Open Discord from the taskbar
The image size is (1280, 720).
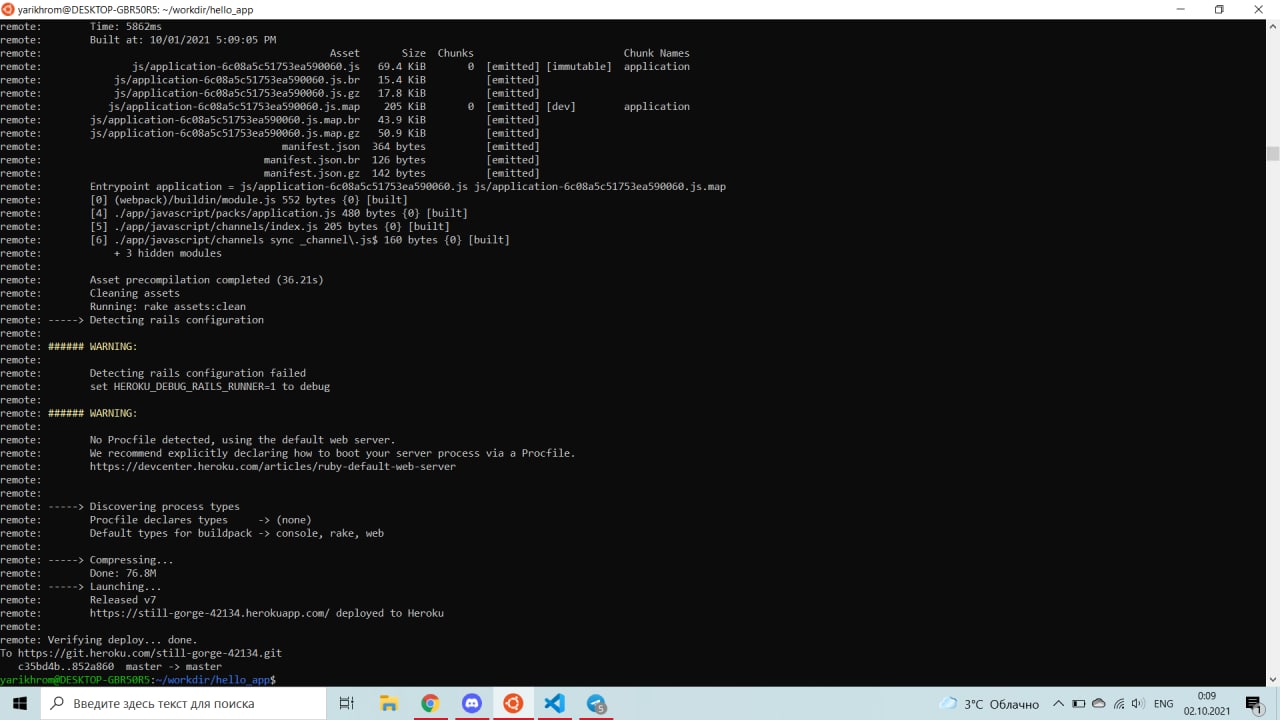click(x=472, y=703)
